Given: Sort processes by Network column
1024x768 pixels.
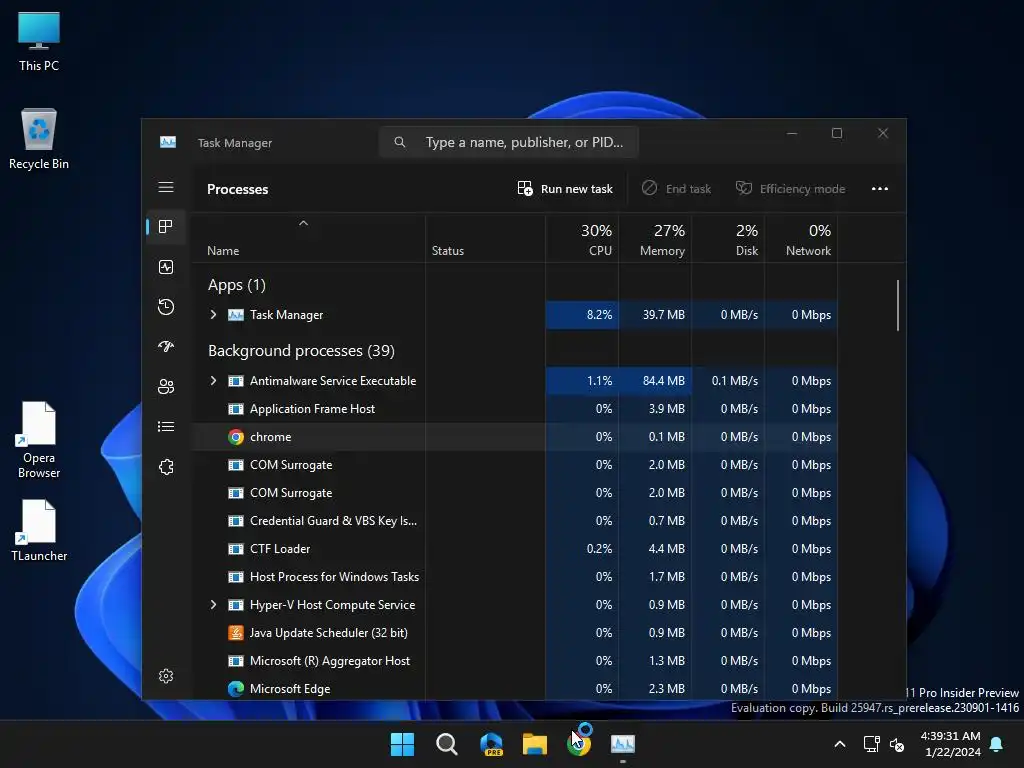Looking at the screenshot, I should point(801,240).
